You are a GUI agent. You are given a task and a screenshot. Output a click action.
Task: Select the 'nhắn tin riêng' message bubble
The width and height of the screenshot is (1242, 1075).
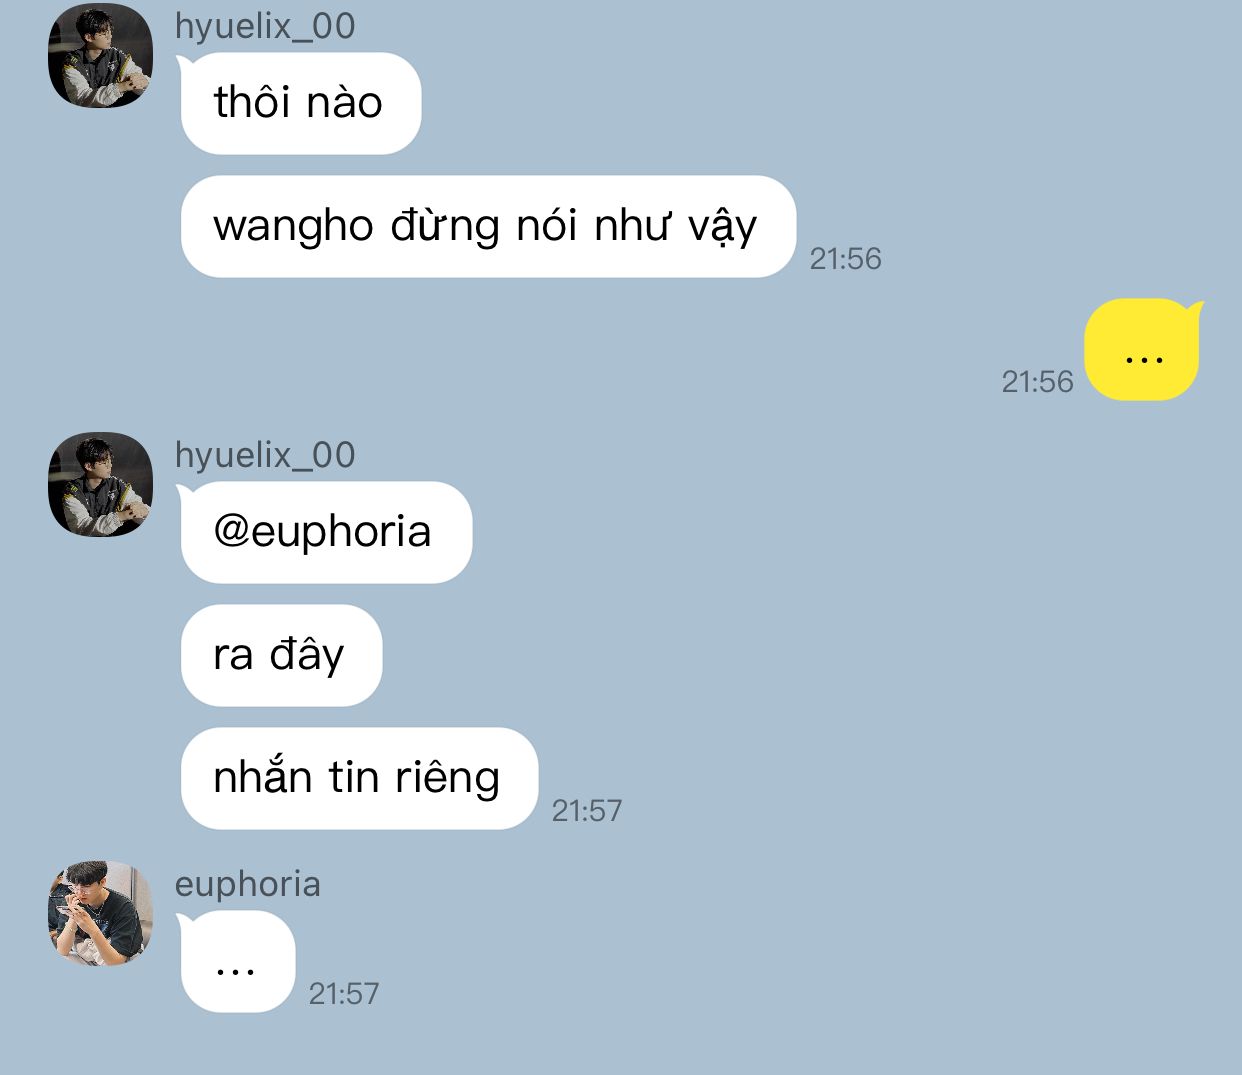coord(359,778)
